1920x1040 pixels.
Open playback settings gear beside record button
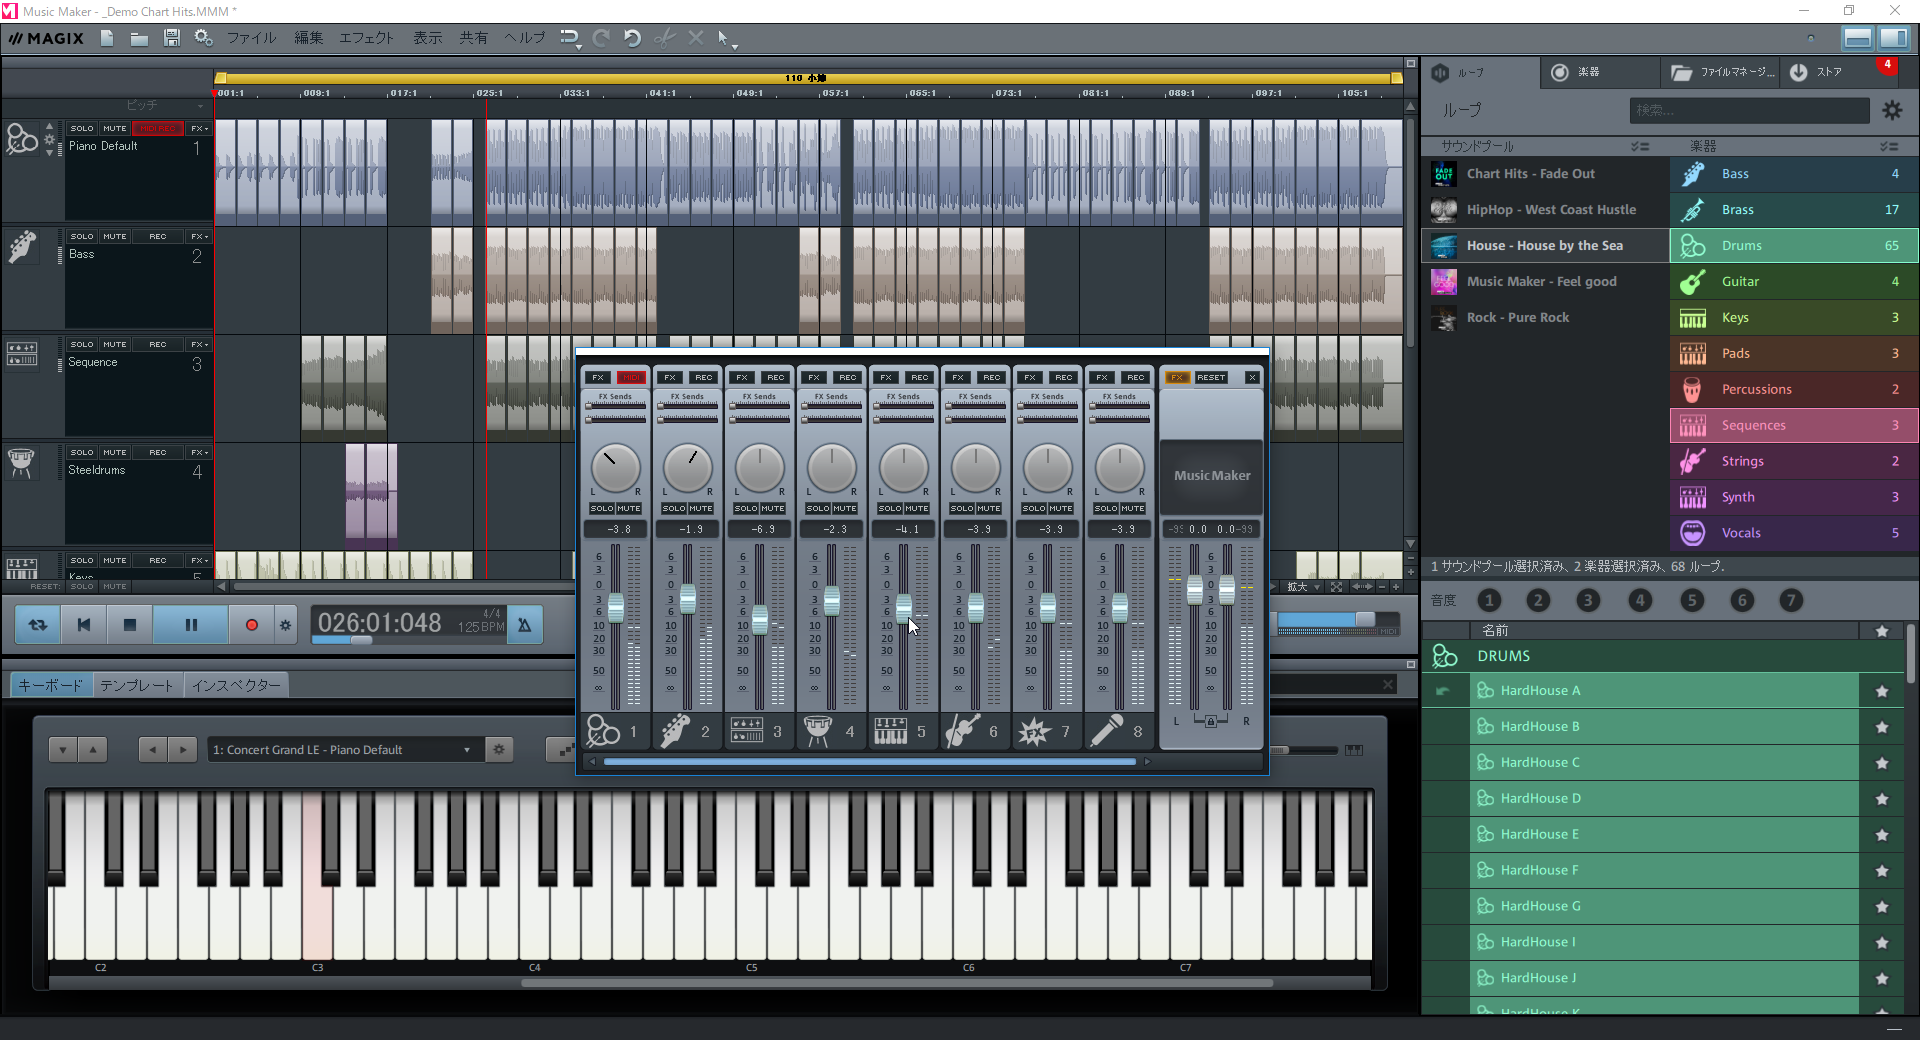pos(286,625)
